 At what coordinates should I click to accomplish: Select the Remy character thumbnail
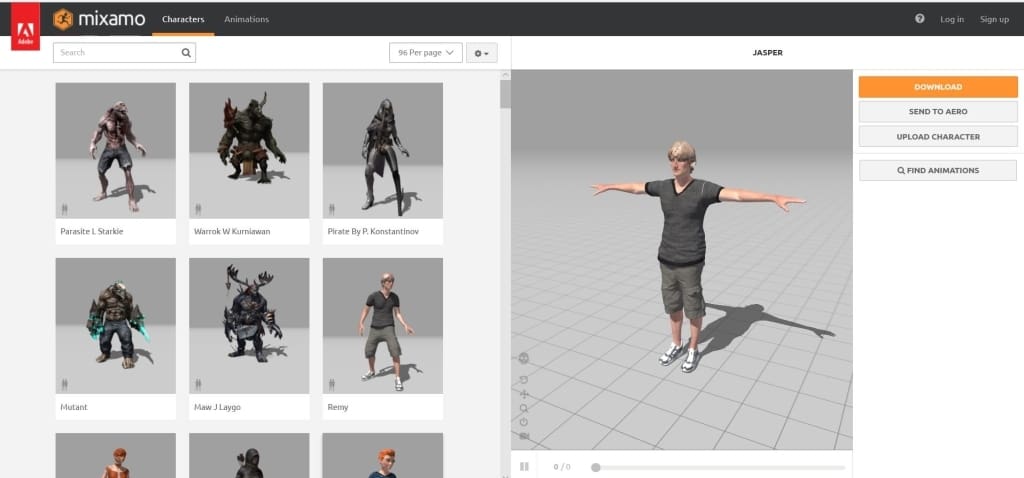[383, 326]
